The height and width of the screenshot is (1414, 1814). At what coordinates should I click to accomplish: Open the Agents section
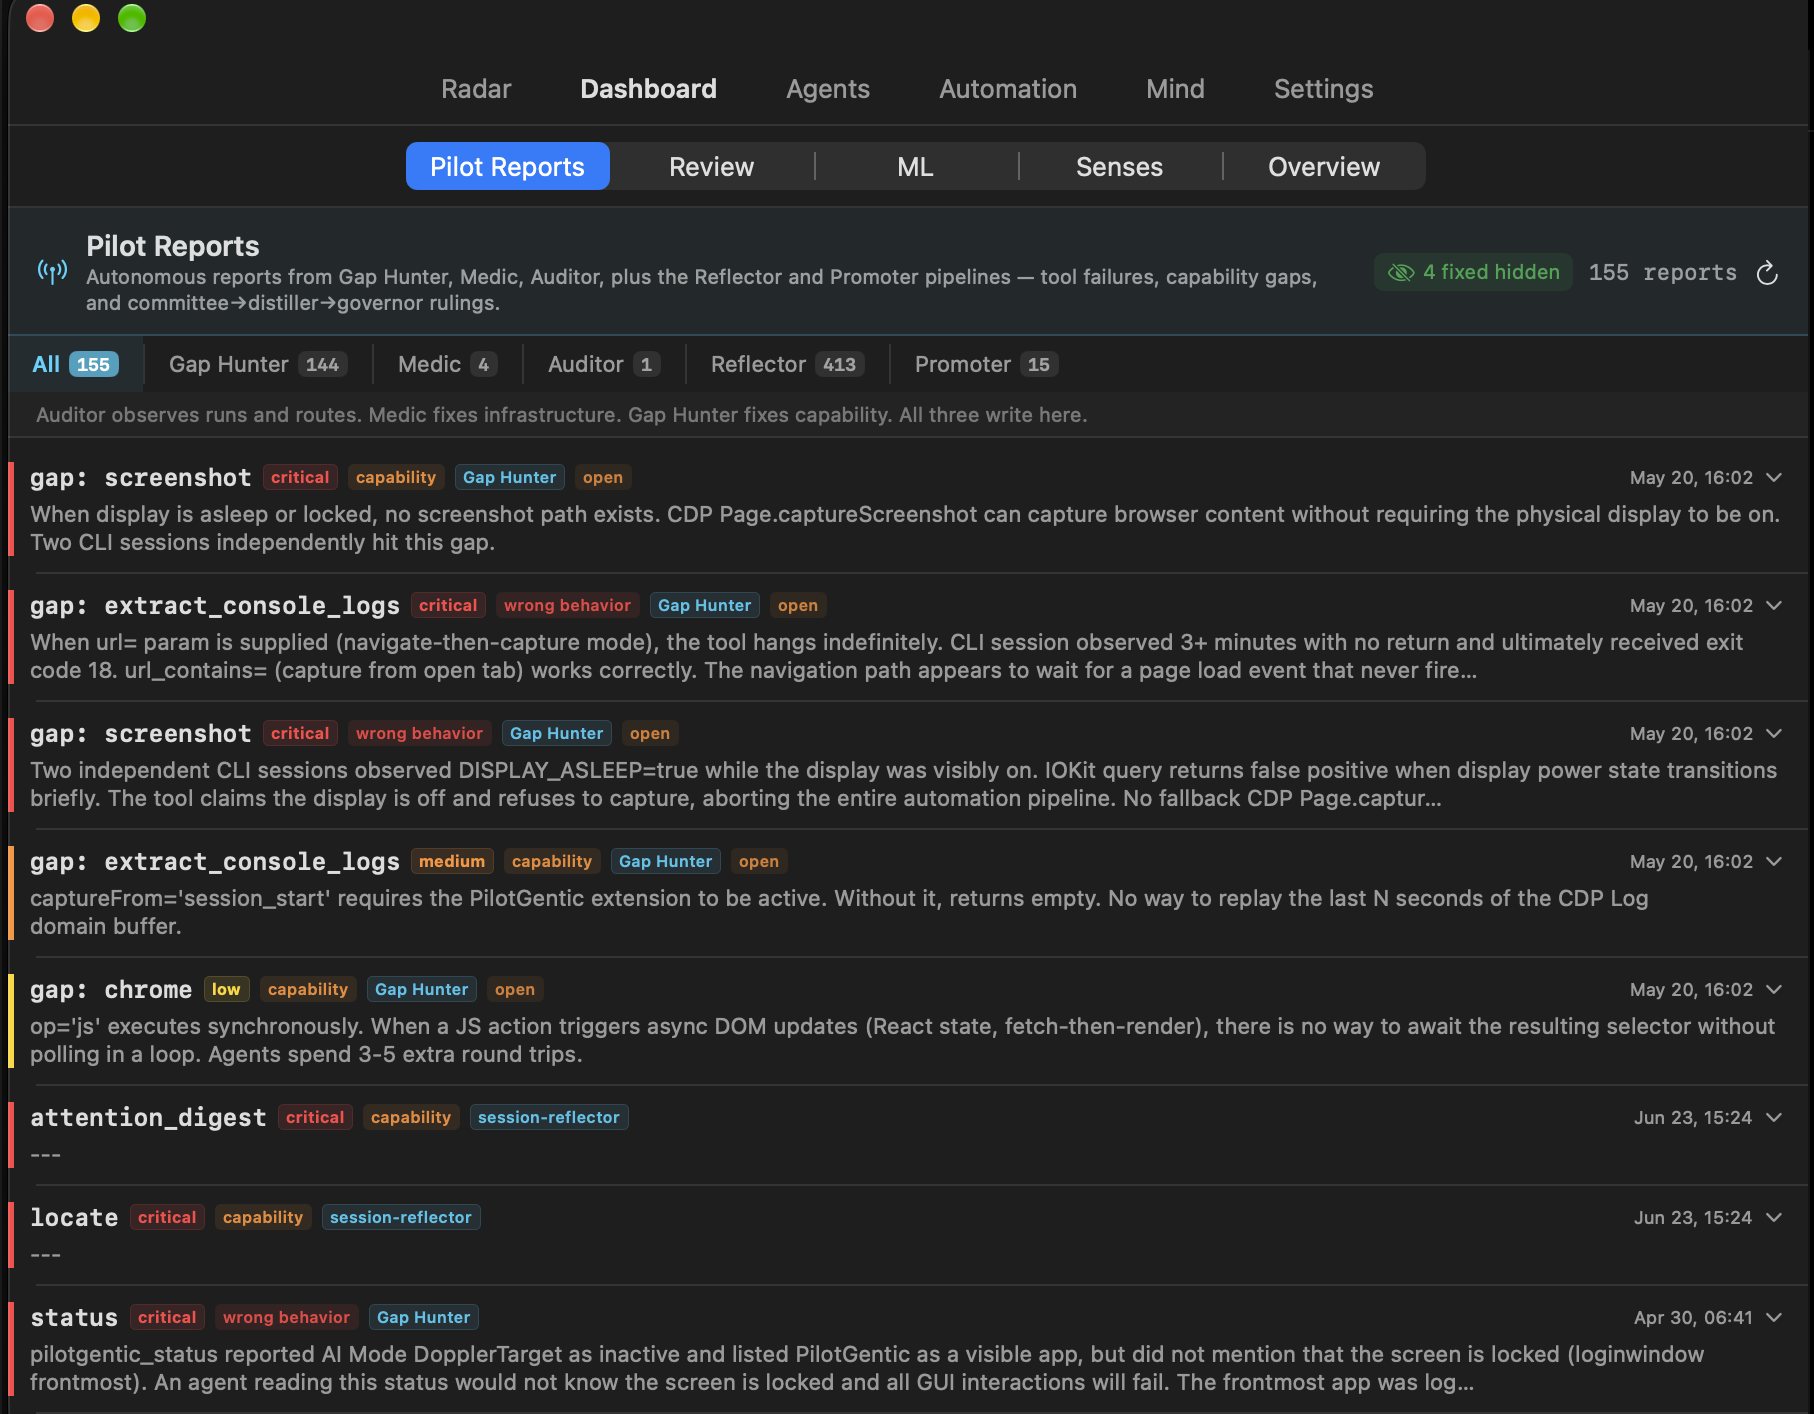tap(828, 89)
